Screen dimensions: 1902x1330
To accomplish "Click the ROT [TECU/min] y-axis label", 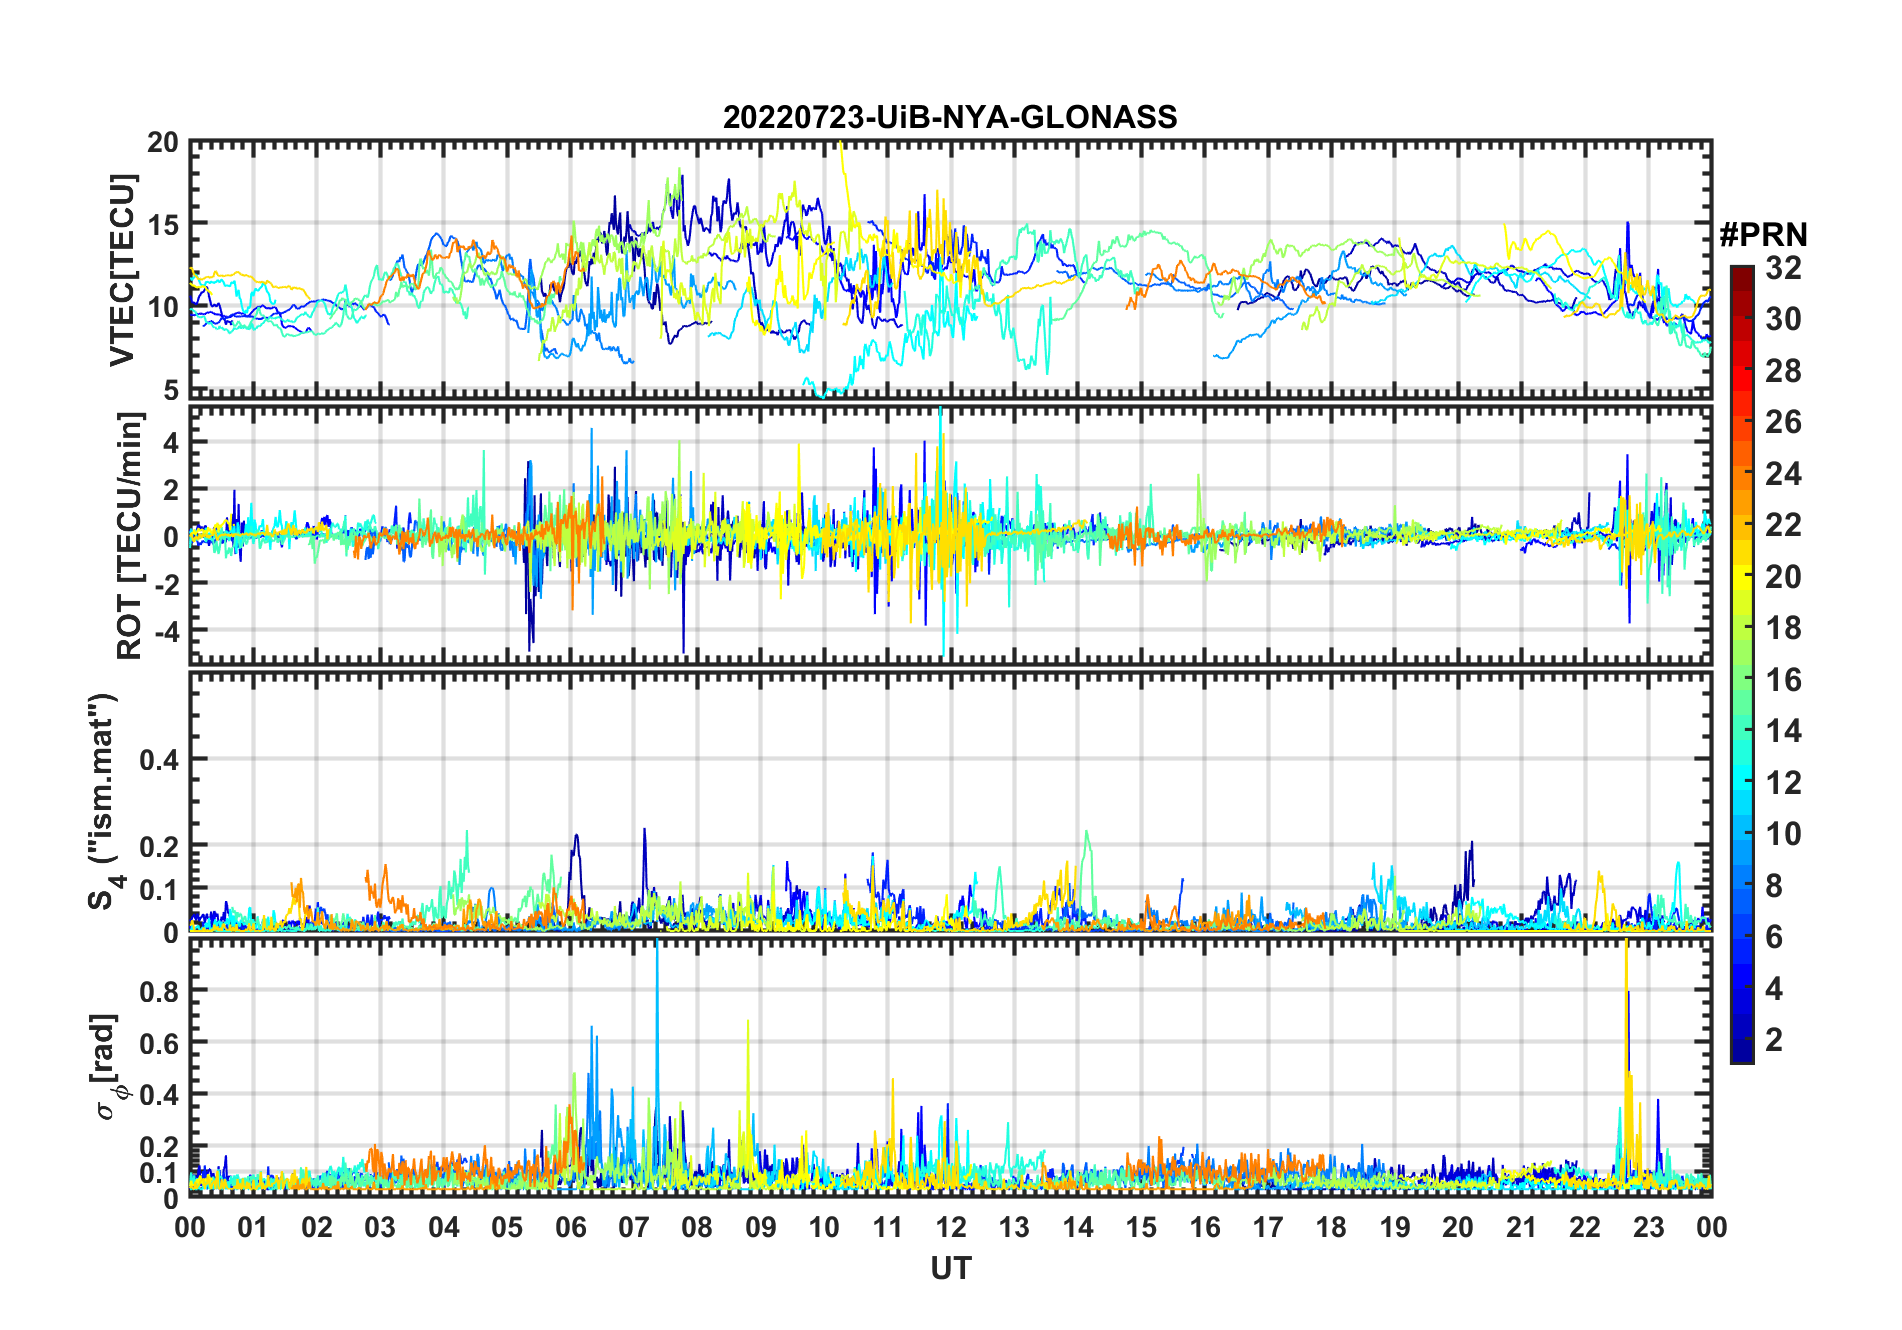I will [130, 535].
